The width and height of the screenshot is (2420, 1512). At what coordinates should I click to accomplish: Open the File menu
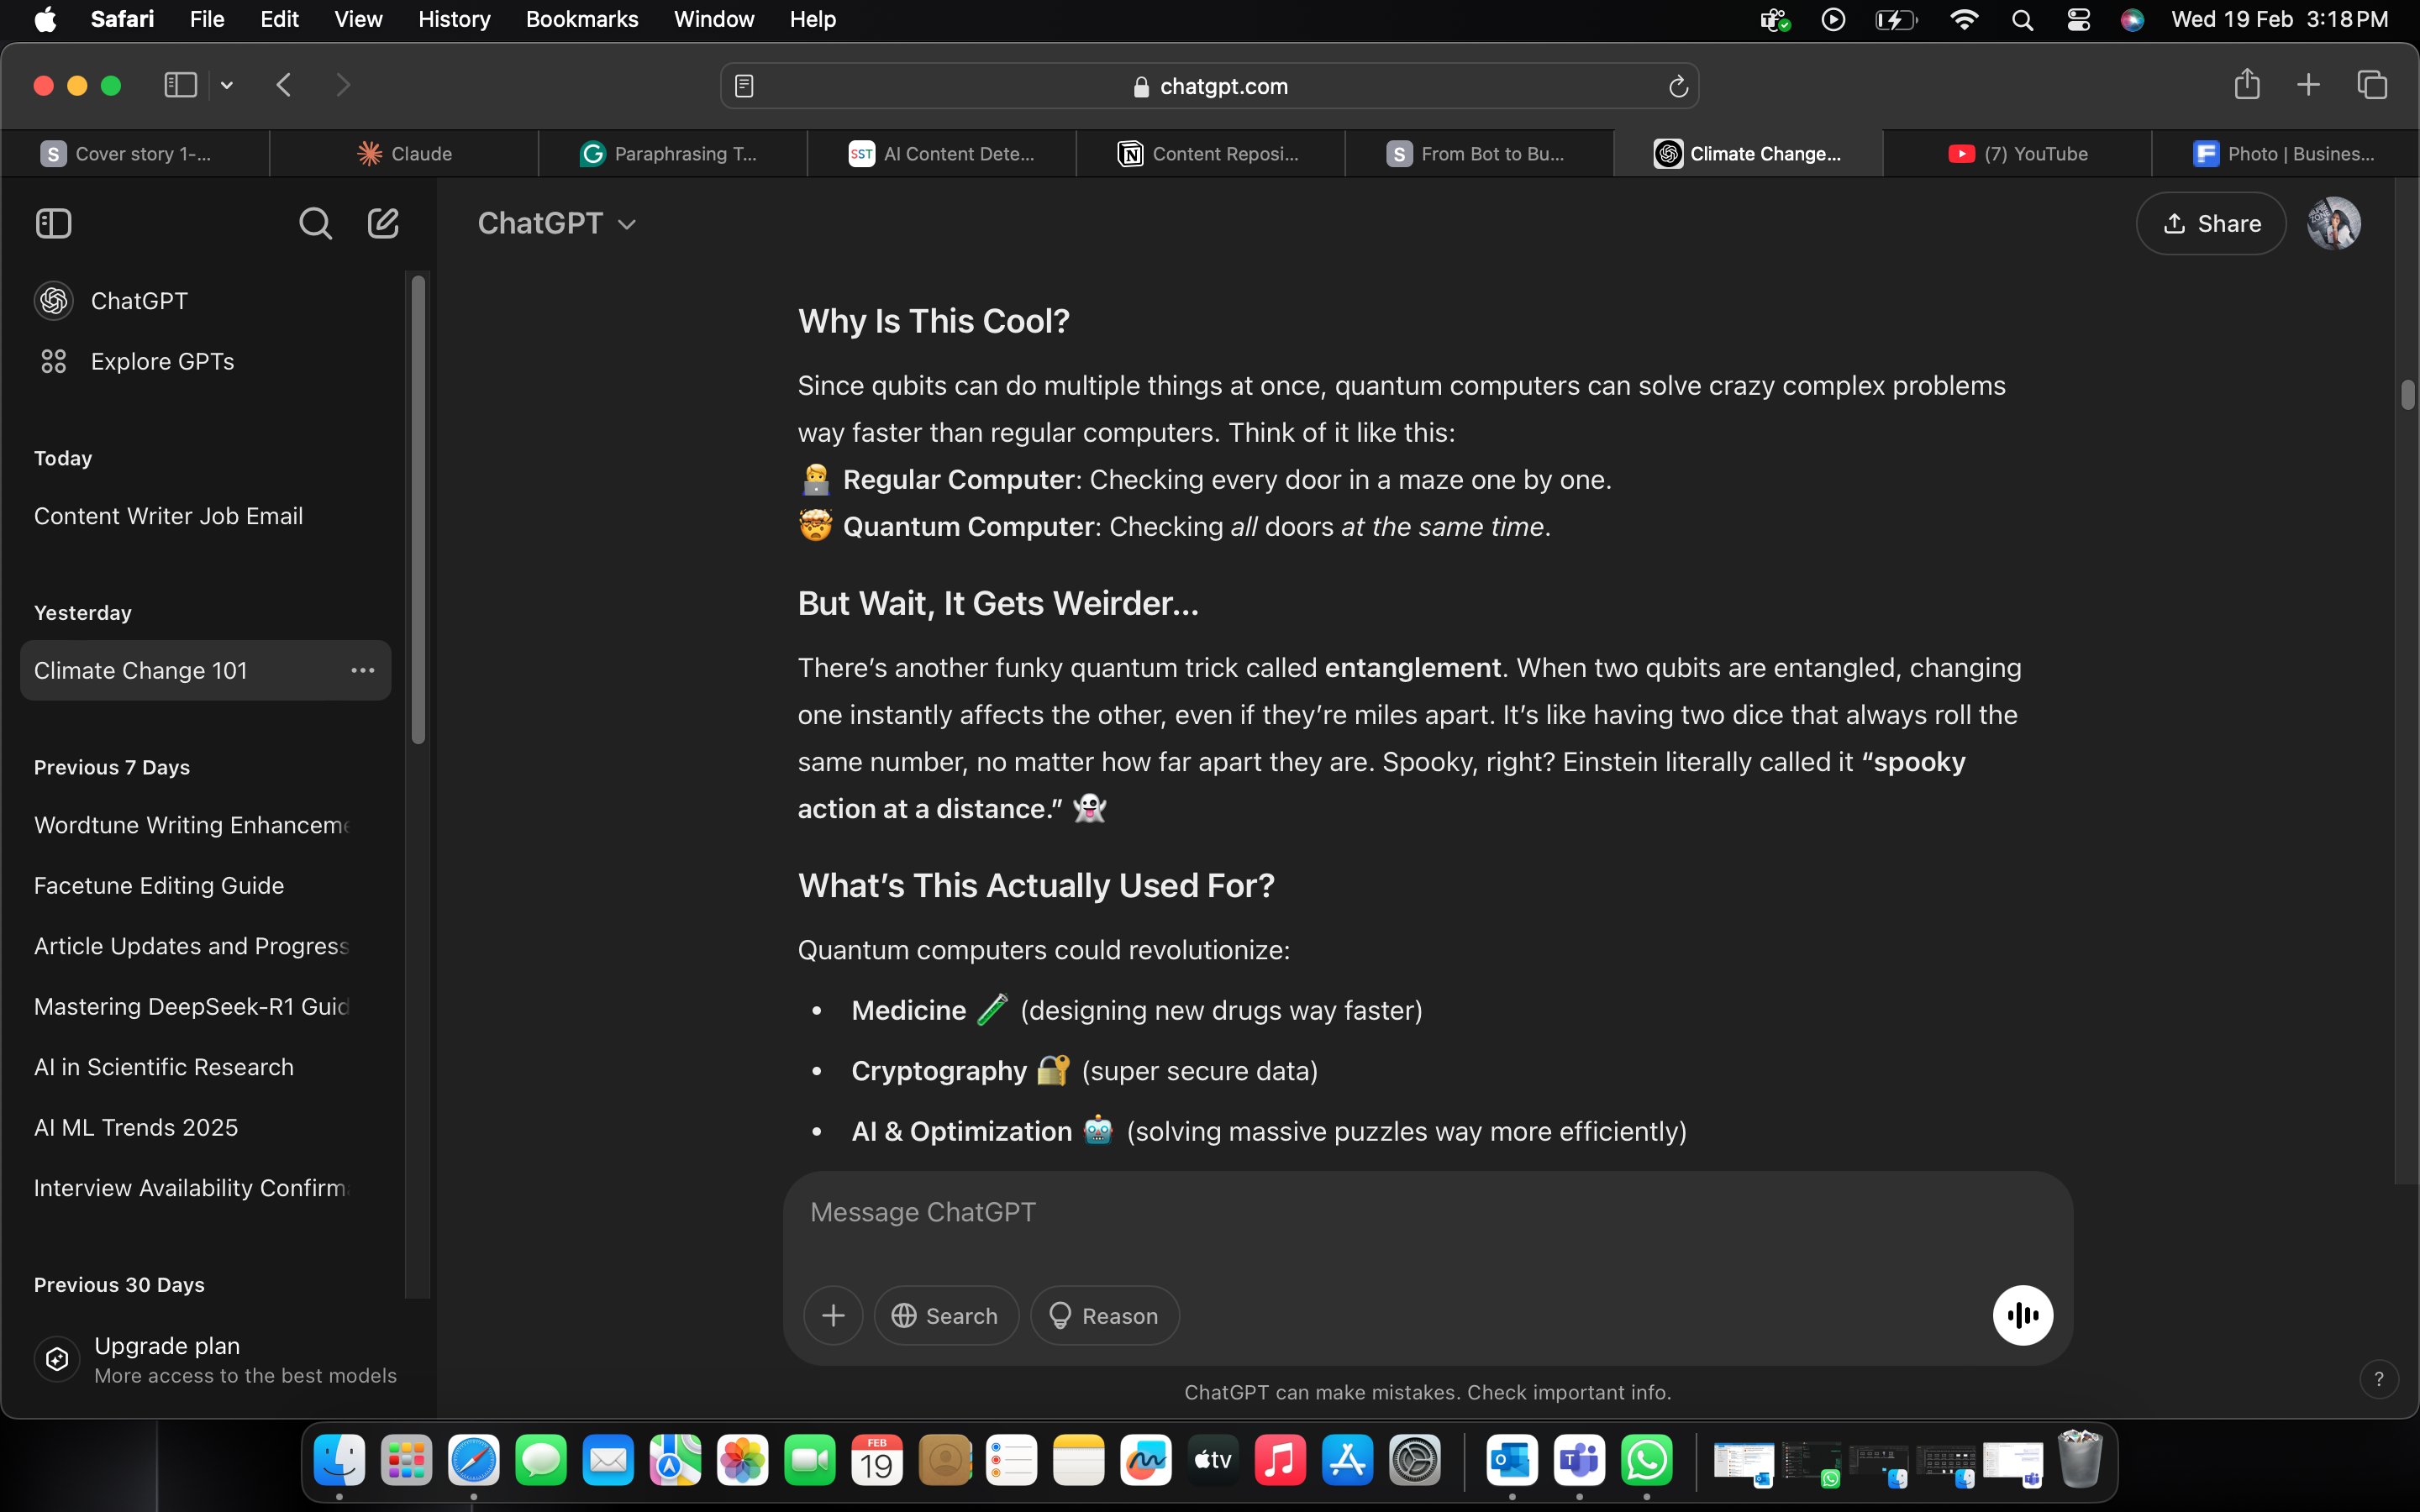(207, 19)
